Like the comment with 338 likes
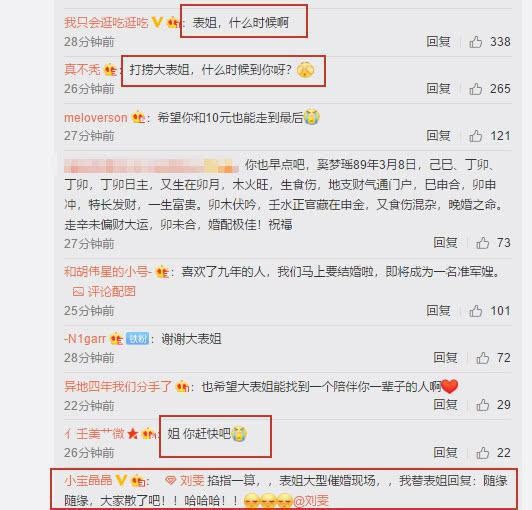Image resolution: width=532 pixels, height=510 pixels. (475, 42)
